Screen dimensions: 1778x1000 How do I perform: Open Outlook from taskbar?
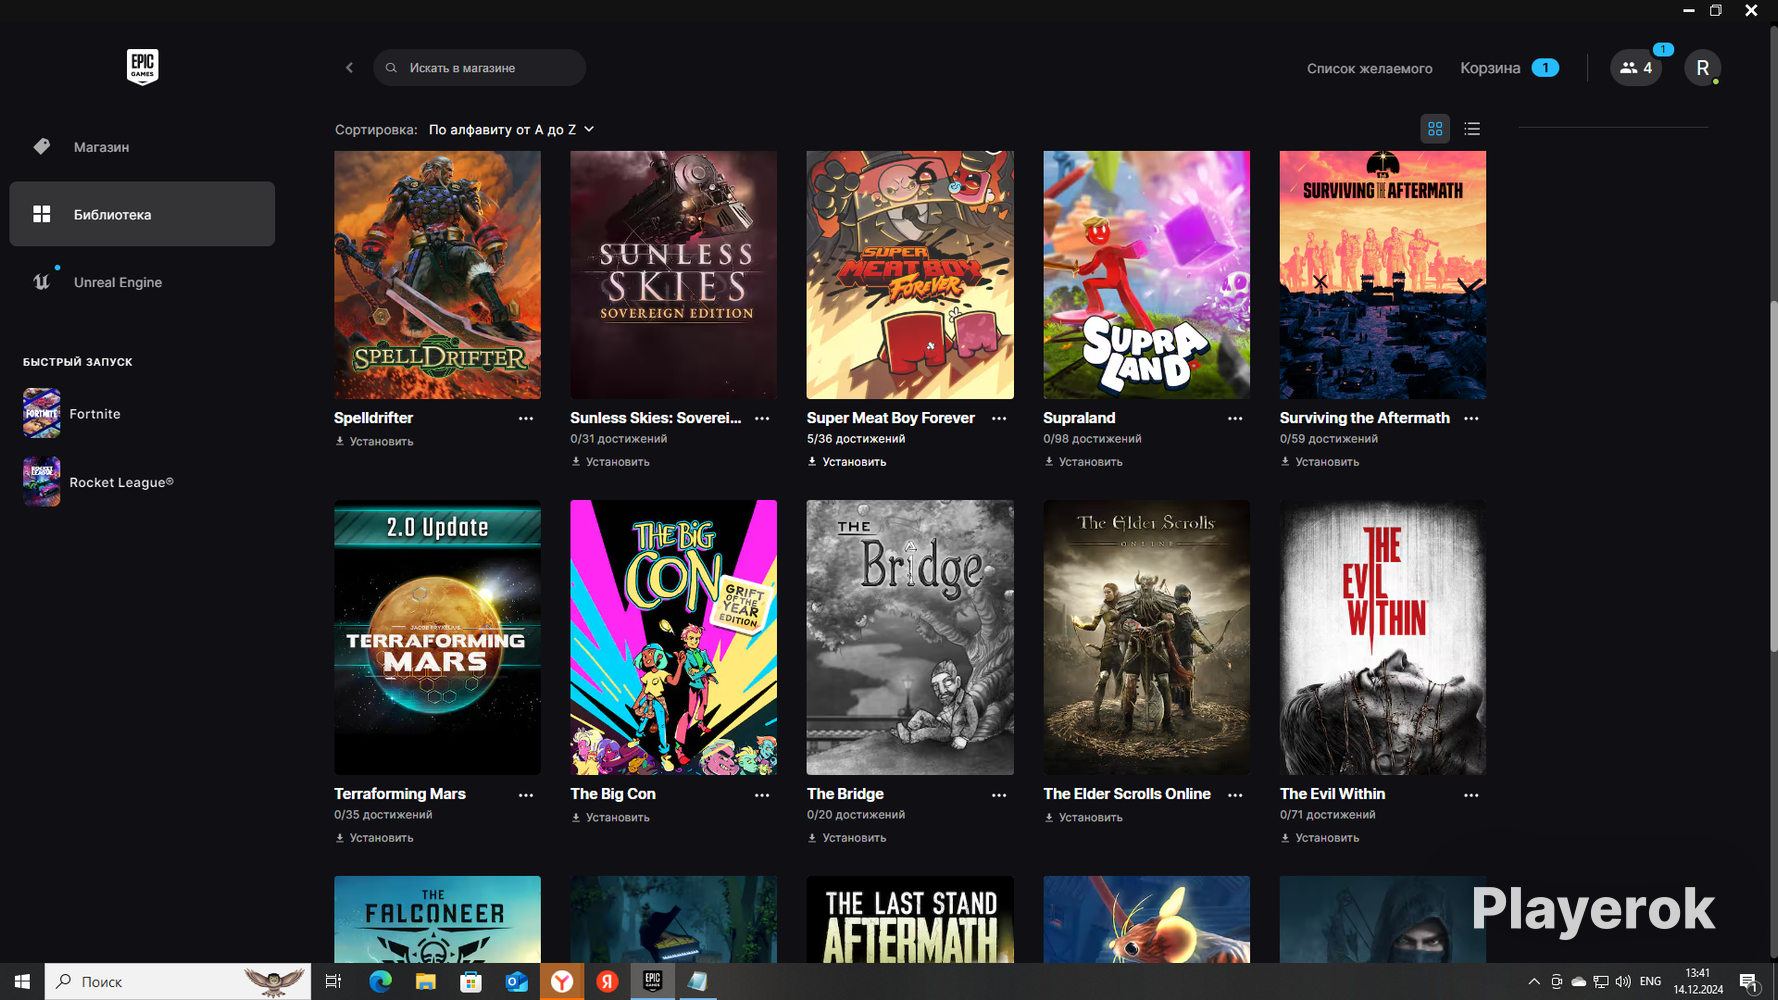pyautogui.click(x=516, y=982)
